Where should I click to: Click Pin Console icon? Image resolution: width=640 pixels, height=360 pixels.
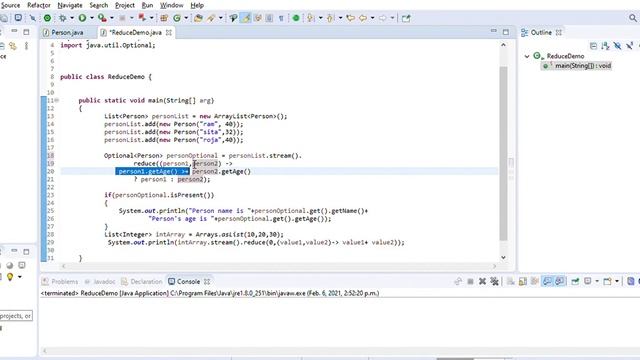coord(575,281)
